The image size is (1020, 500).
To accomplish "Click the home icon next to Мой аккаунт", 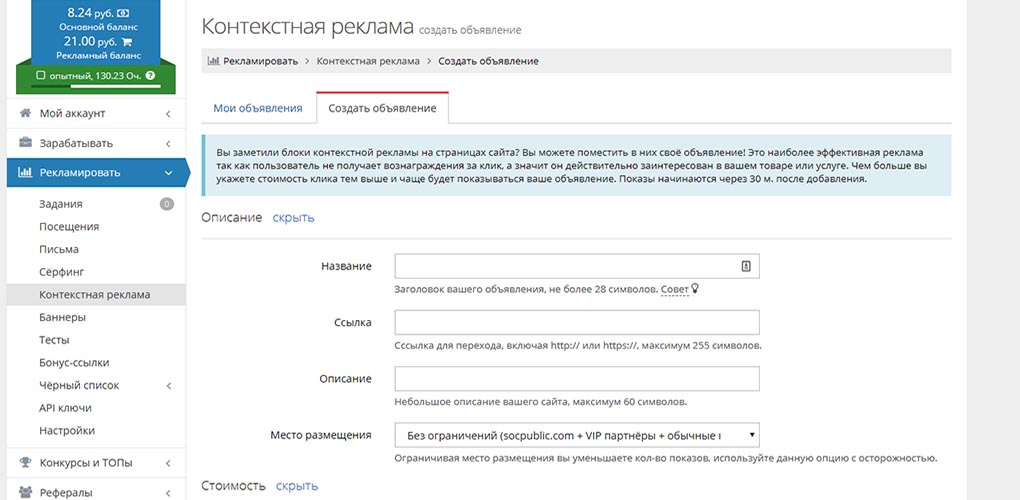I will (x=25, y=113).
